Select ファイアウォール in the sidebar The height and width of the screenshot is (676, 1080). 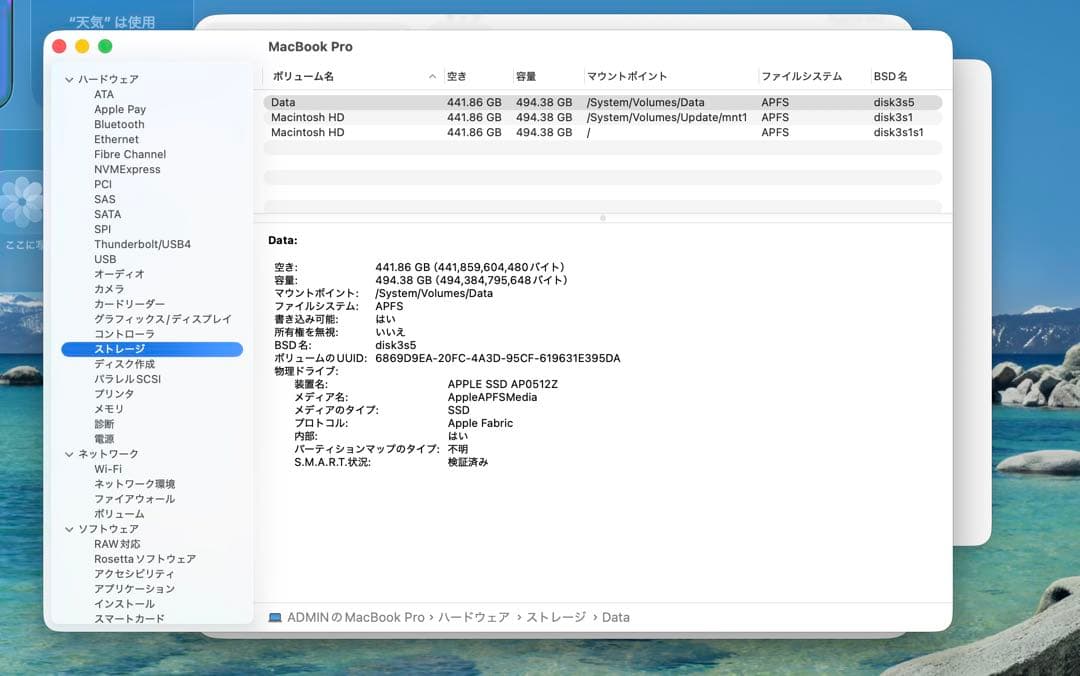(x=134, y=499)
